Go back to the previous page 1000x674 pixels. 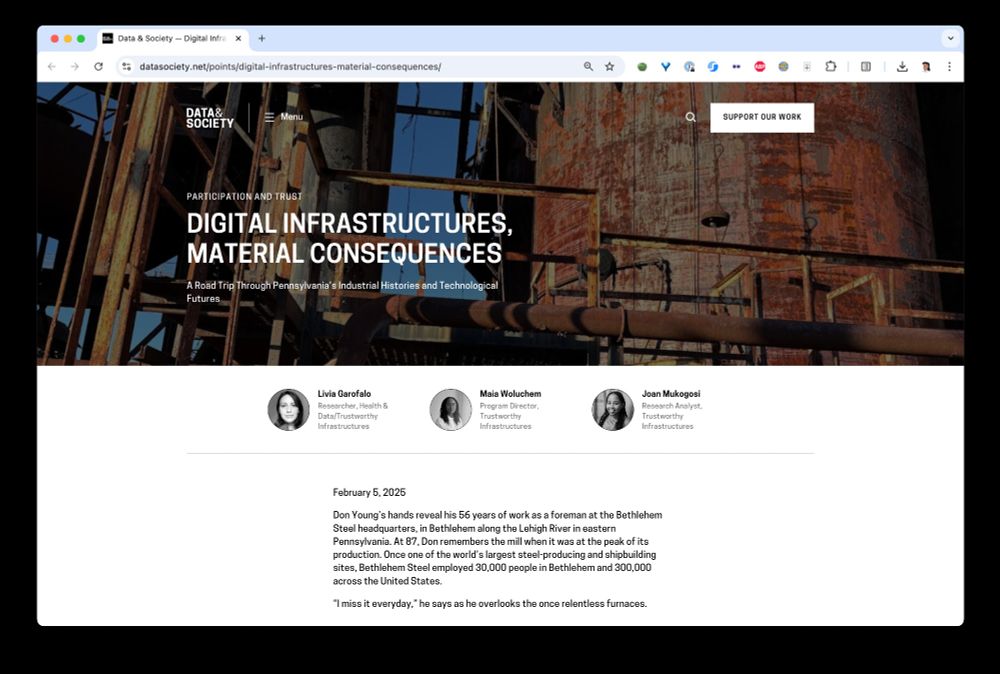click(52, 66)
